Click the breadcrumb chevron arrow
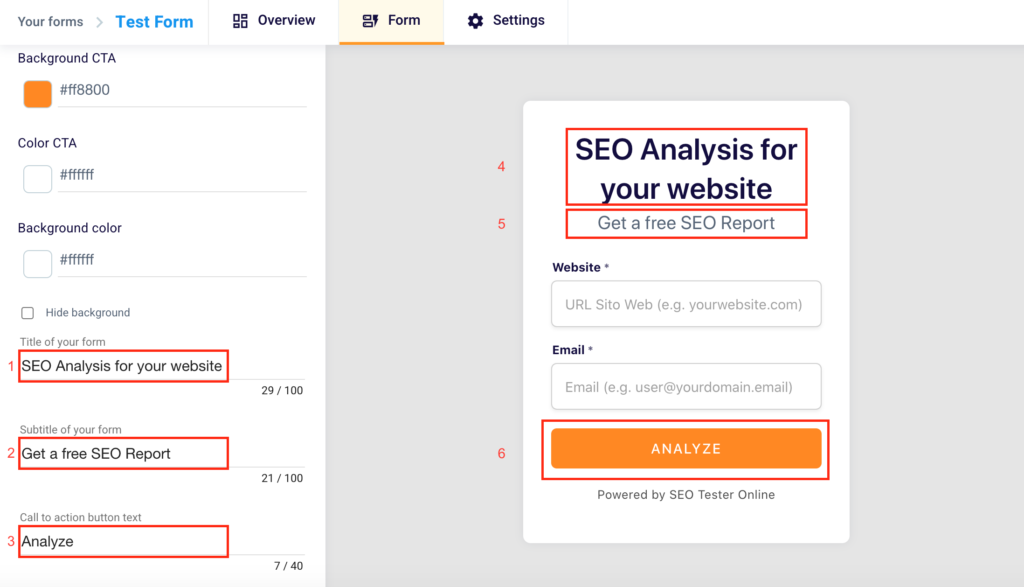Viewport: 1024px width, 587px height. (x=100, y=22)
